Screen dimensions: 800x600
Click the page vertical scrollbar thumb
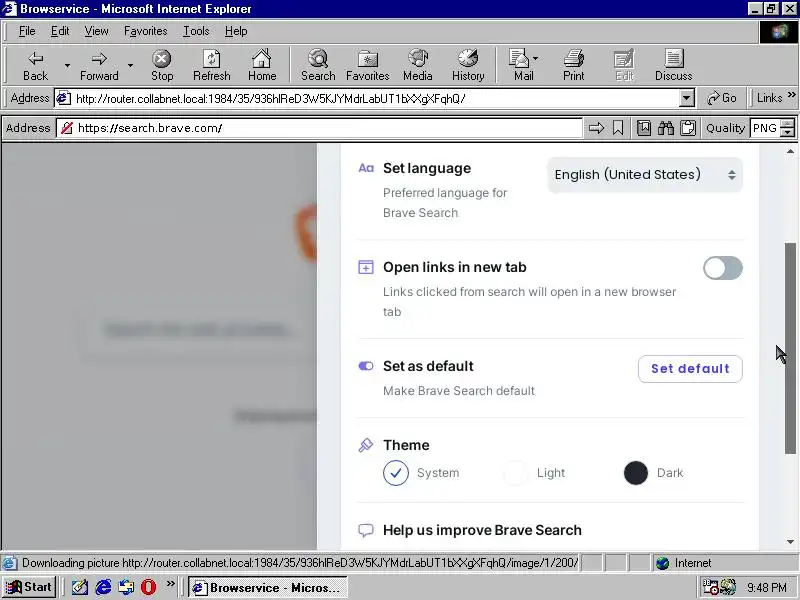pos(790,348)
